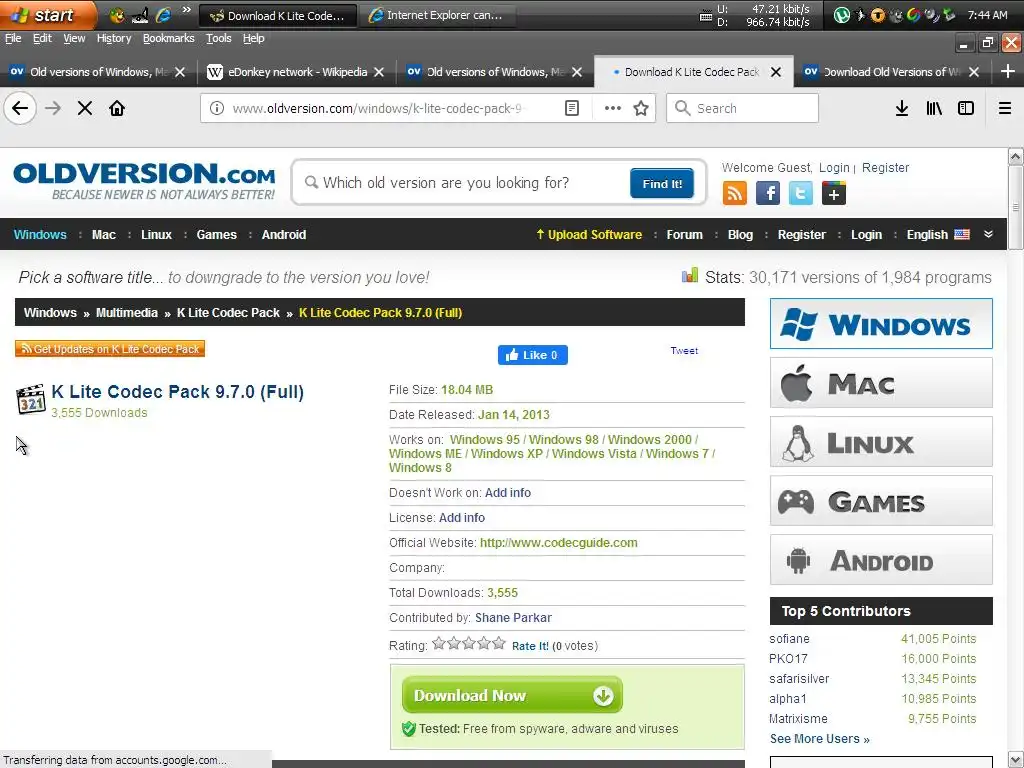1024x768 pixels.
Task: Open sofiane in the Top 5 Contributors
Action: 789,639
